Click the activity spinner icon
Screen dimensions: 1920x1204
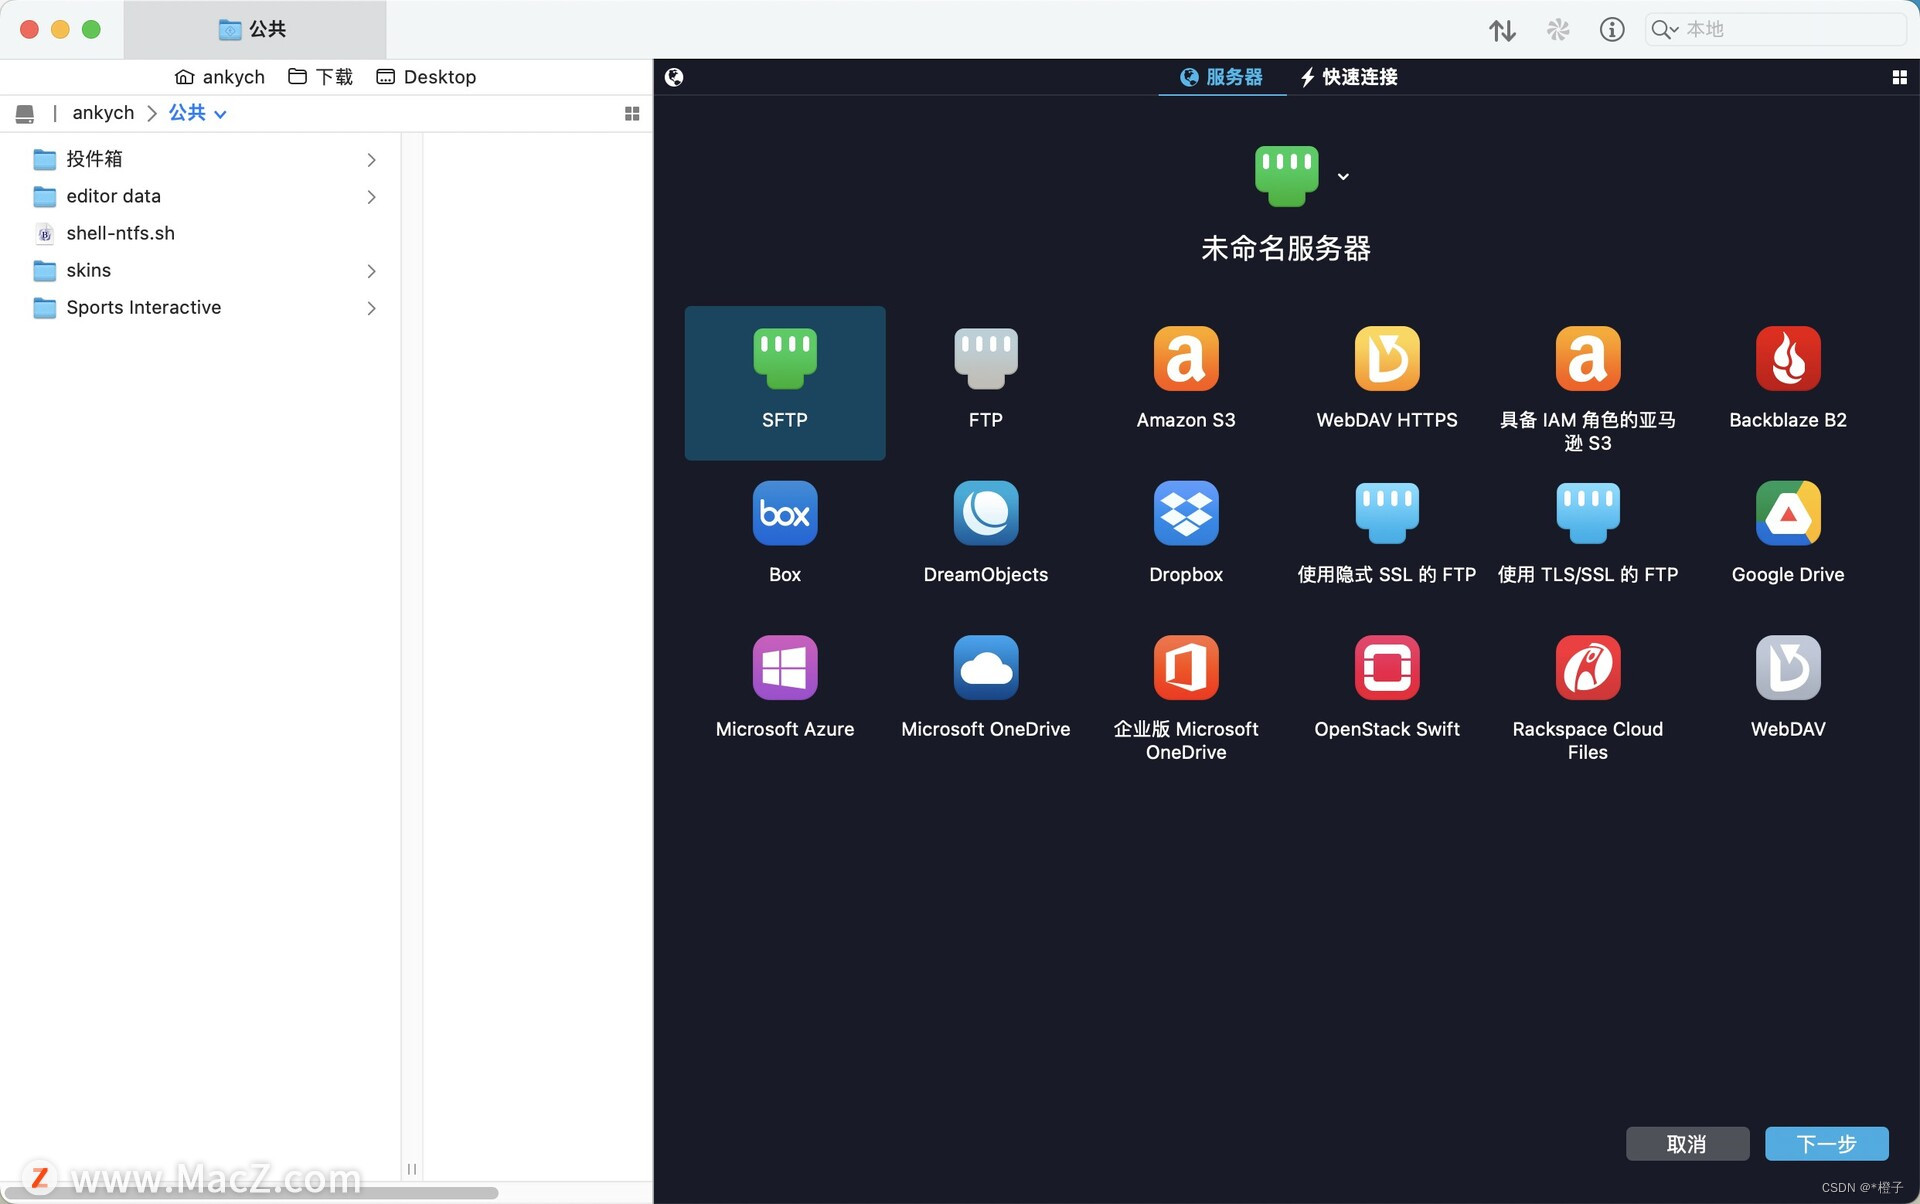pyautogui.click(x=1557, y=30)
